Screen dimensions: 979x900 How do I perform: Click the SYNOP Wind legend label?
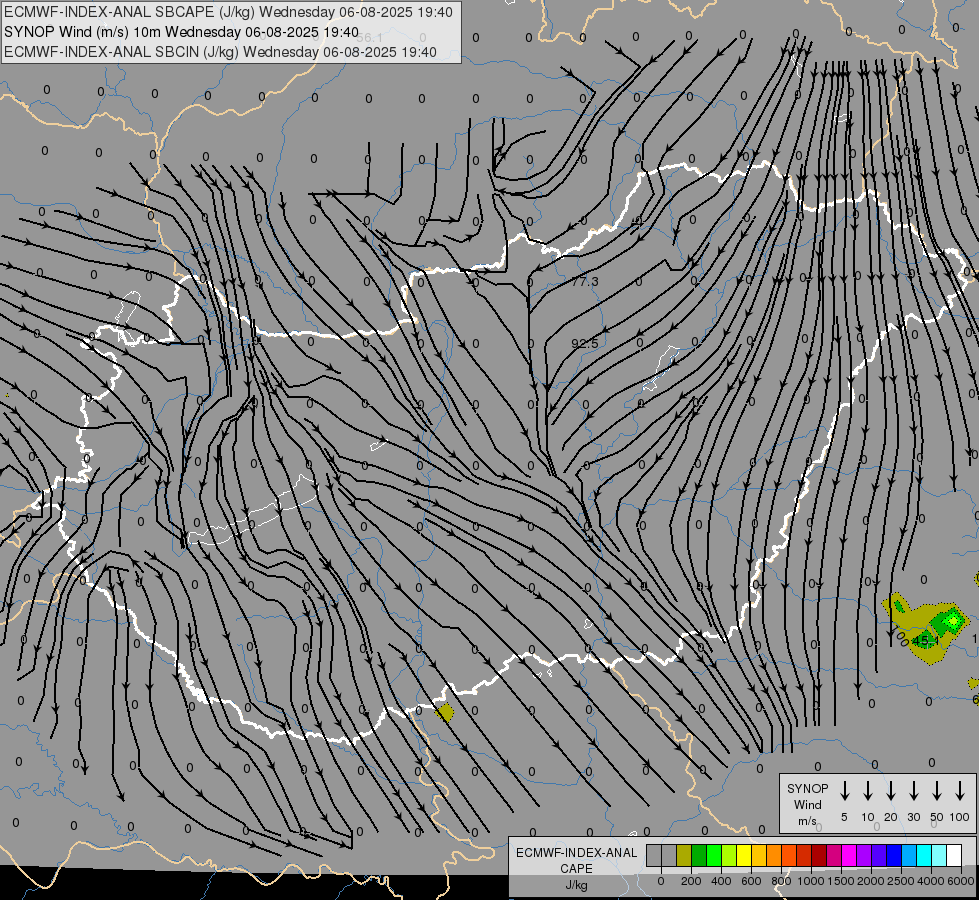(807, 796)
